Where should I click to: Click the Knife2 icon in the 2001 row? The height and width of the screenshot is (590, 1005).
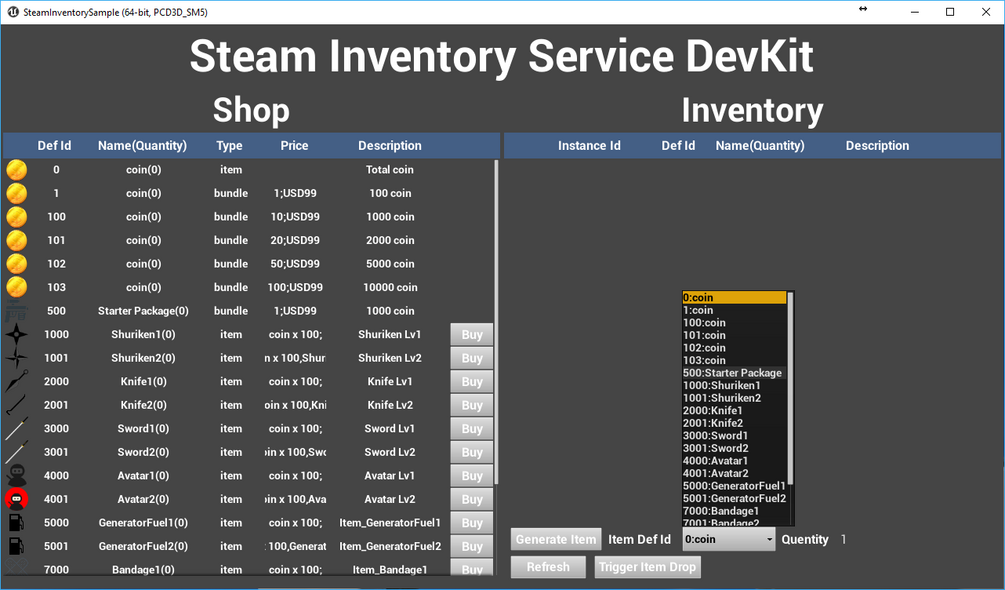(17, 405)
